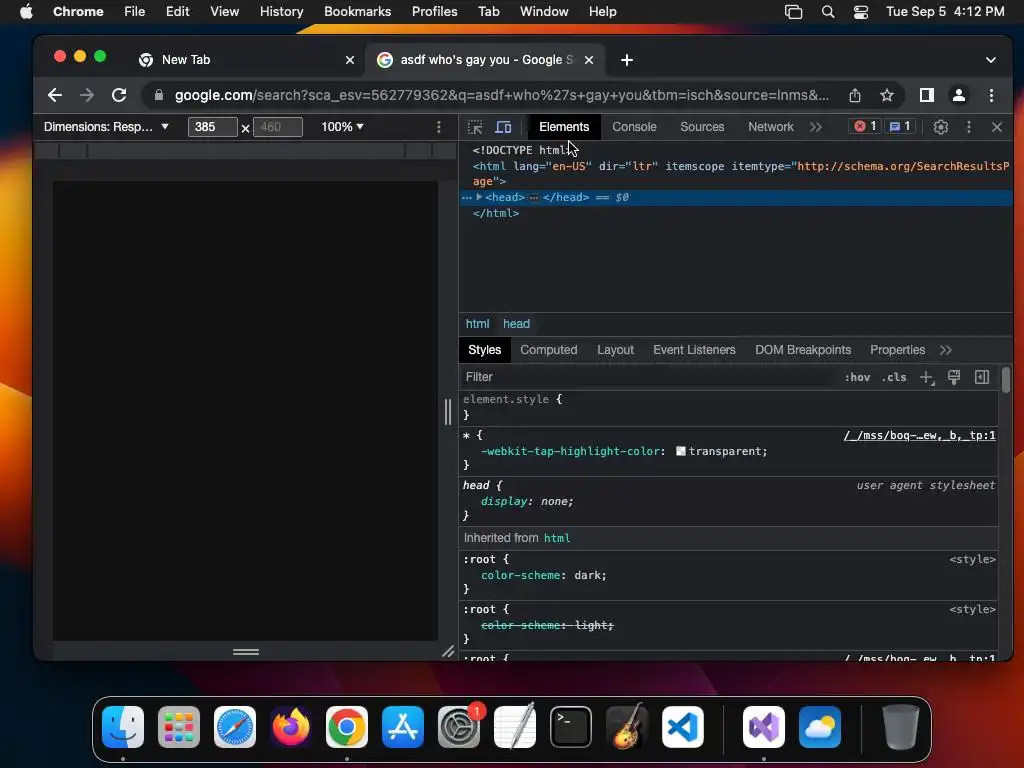Screen dimensions: 1024x768
Task: Open DevTools settings gear
Action: [940, 127]
